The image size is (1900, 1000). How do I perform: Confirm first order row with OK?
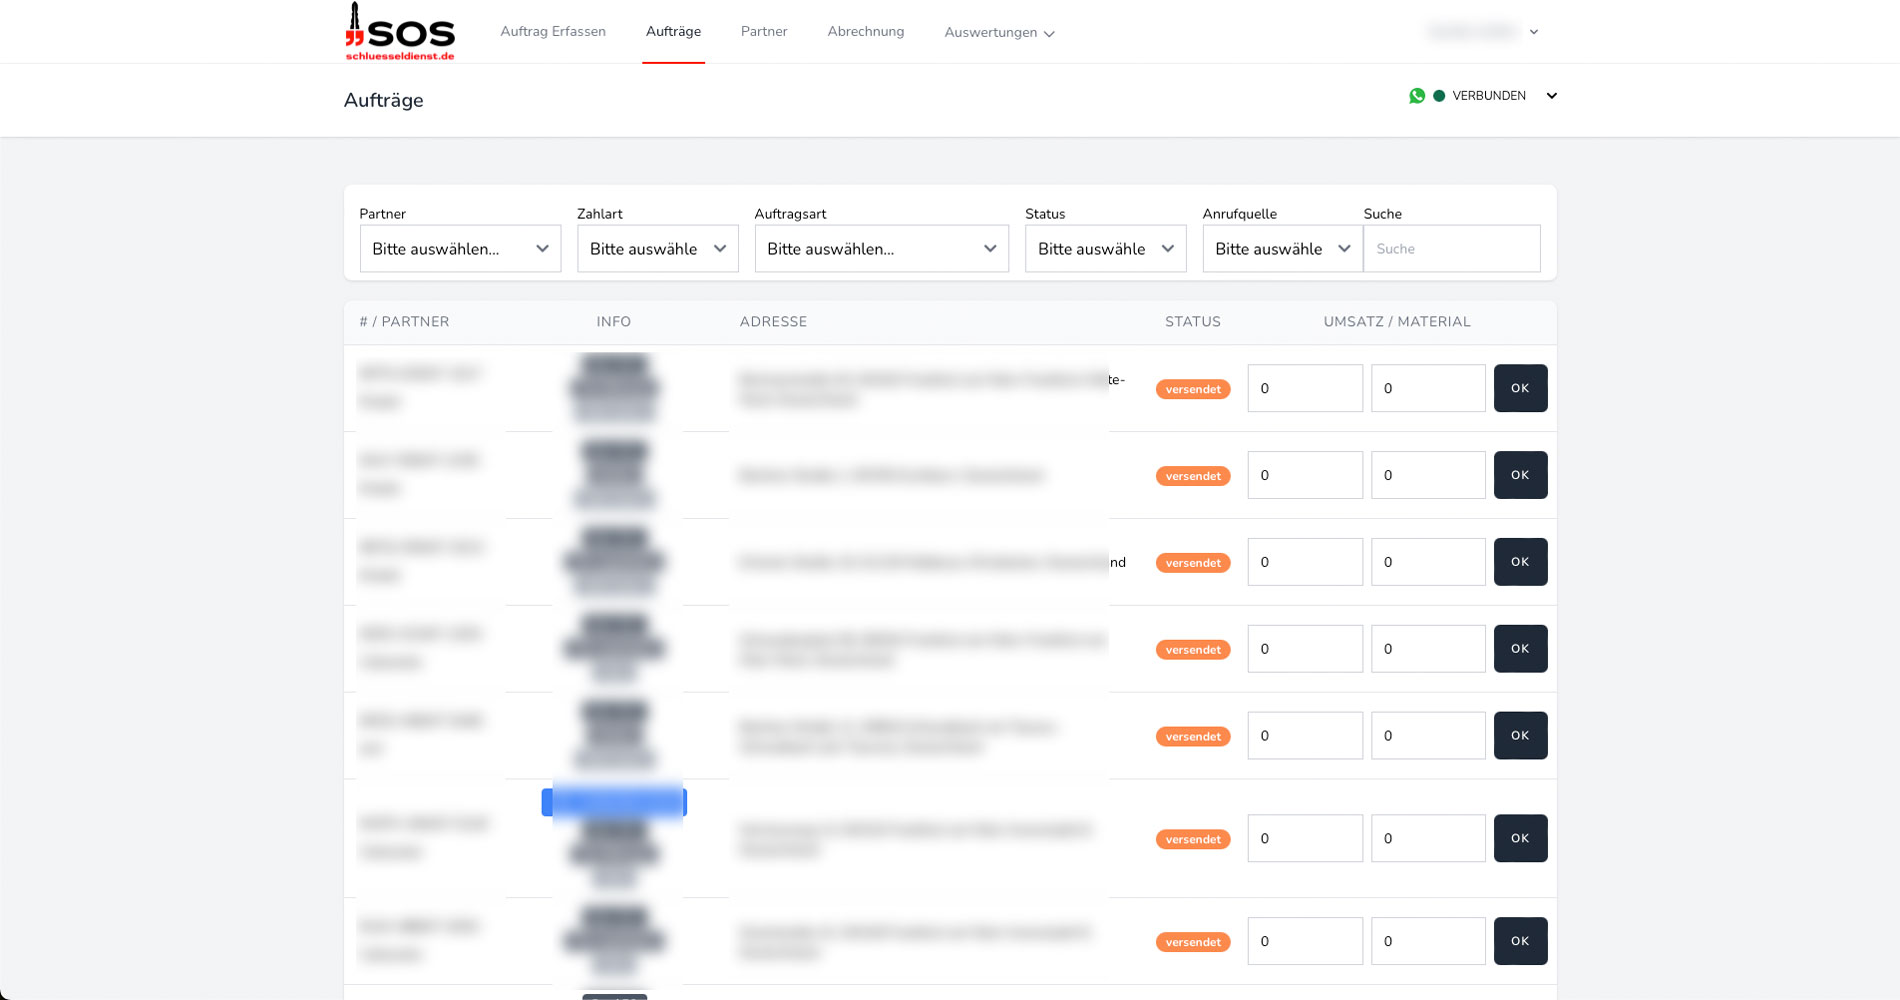click(x=1520, y=388)
